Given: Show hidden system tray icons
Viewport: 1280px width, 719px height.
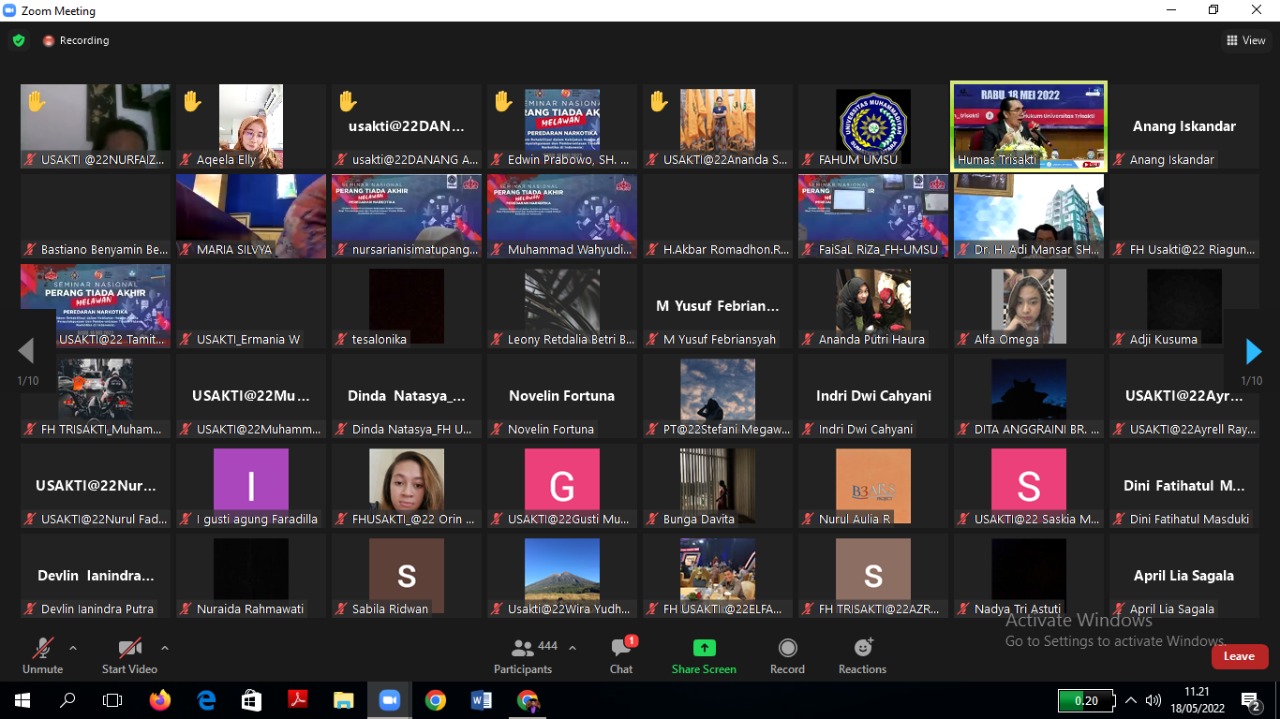Looking at the screenshot, I should (x=1131, y=700).
